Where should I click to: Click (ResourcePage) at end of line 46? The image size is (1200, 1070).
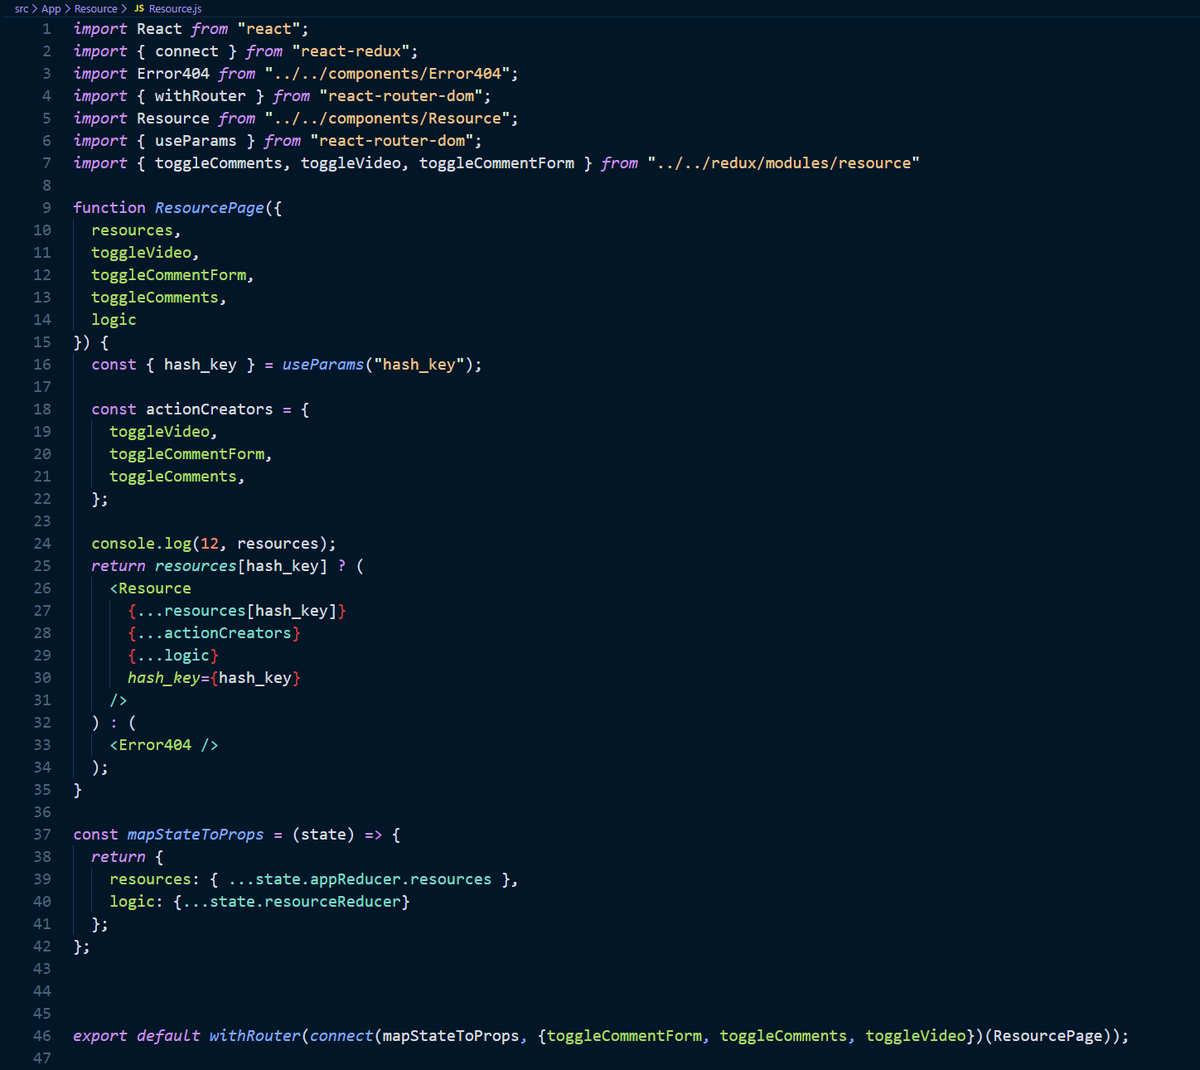(x=1047, y=1036)
